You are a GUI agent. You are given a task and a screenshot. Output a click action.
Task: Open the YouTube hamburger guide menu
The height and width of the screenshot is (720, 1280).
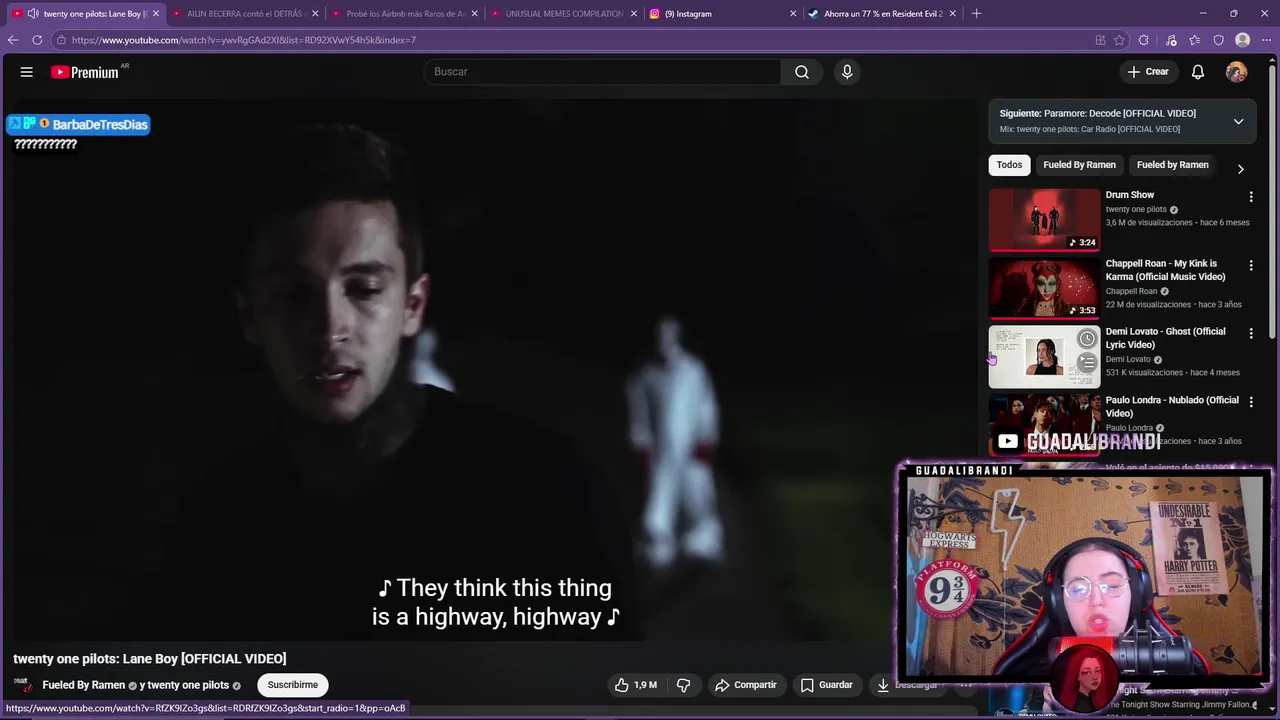tap(27, 72)
